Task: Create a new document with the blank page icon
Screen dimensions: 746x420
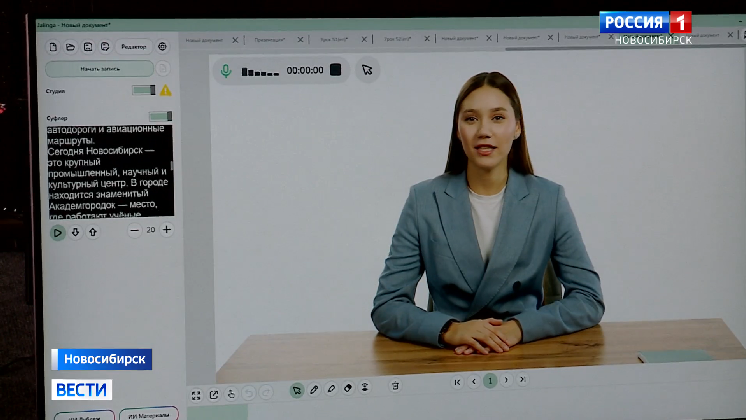Action: click(x=53, y=47)
